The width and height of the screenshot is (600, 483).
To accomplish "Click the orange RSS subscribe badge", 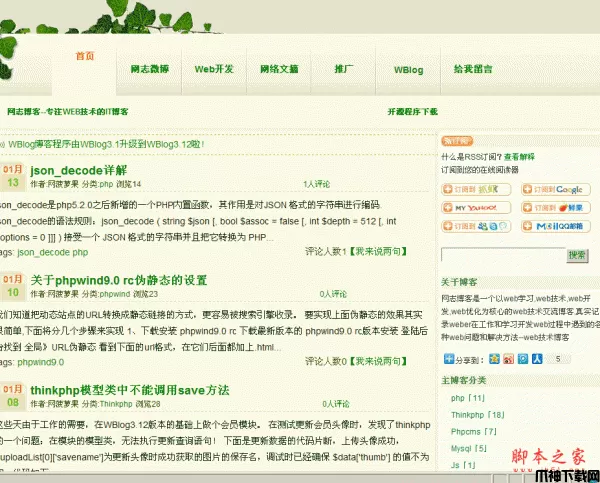I will (457, 141).
